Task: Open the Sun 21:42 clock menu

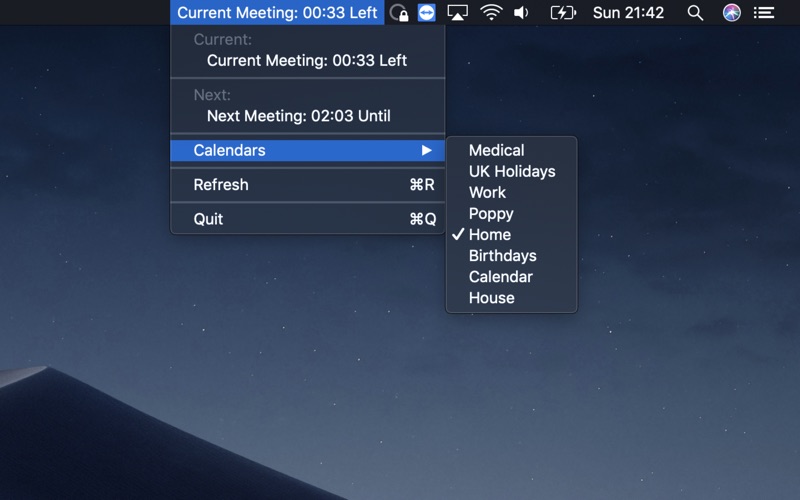Action: click(628, 12)
